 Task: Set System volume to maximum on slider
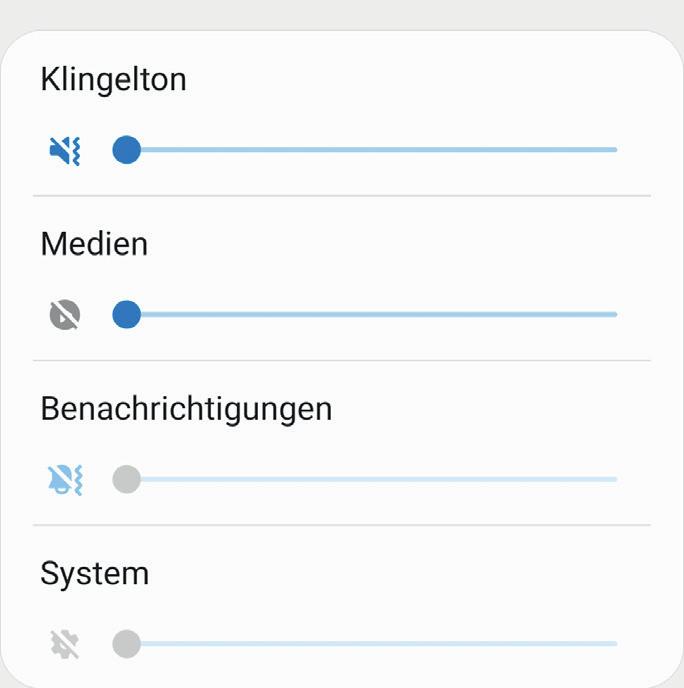[615, 644]
